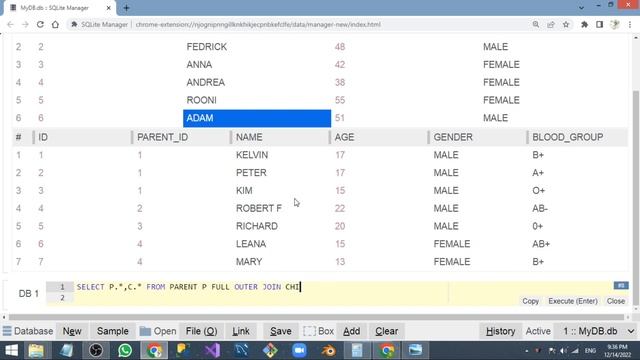This screenshot has width=640, height=360.
Task: Select the ROBERT F name cell
Action: point(259,209)
